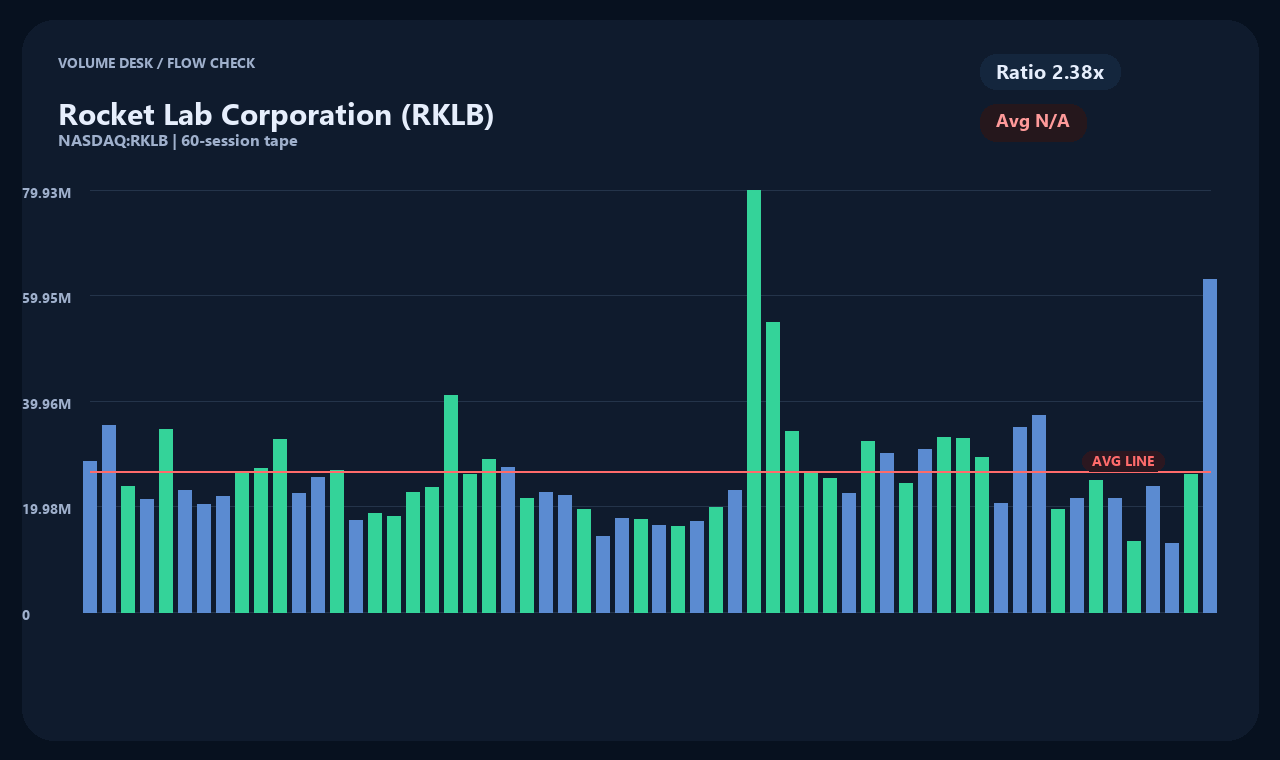The width and height of the screenshot is (1280, 760).
Task: Click the Avg N/A badge
Action: (x=1033, y=122)
